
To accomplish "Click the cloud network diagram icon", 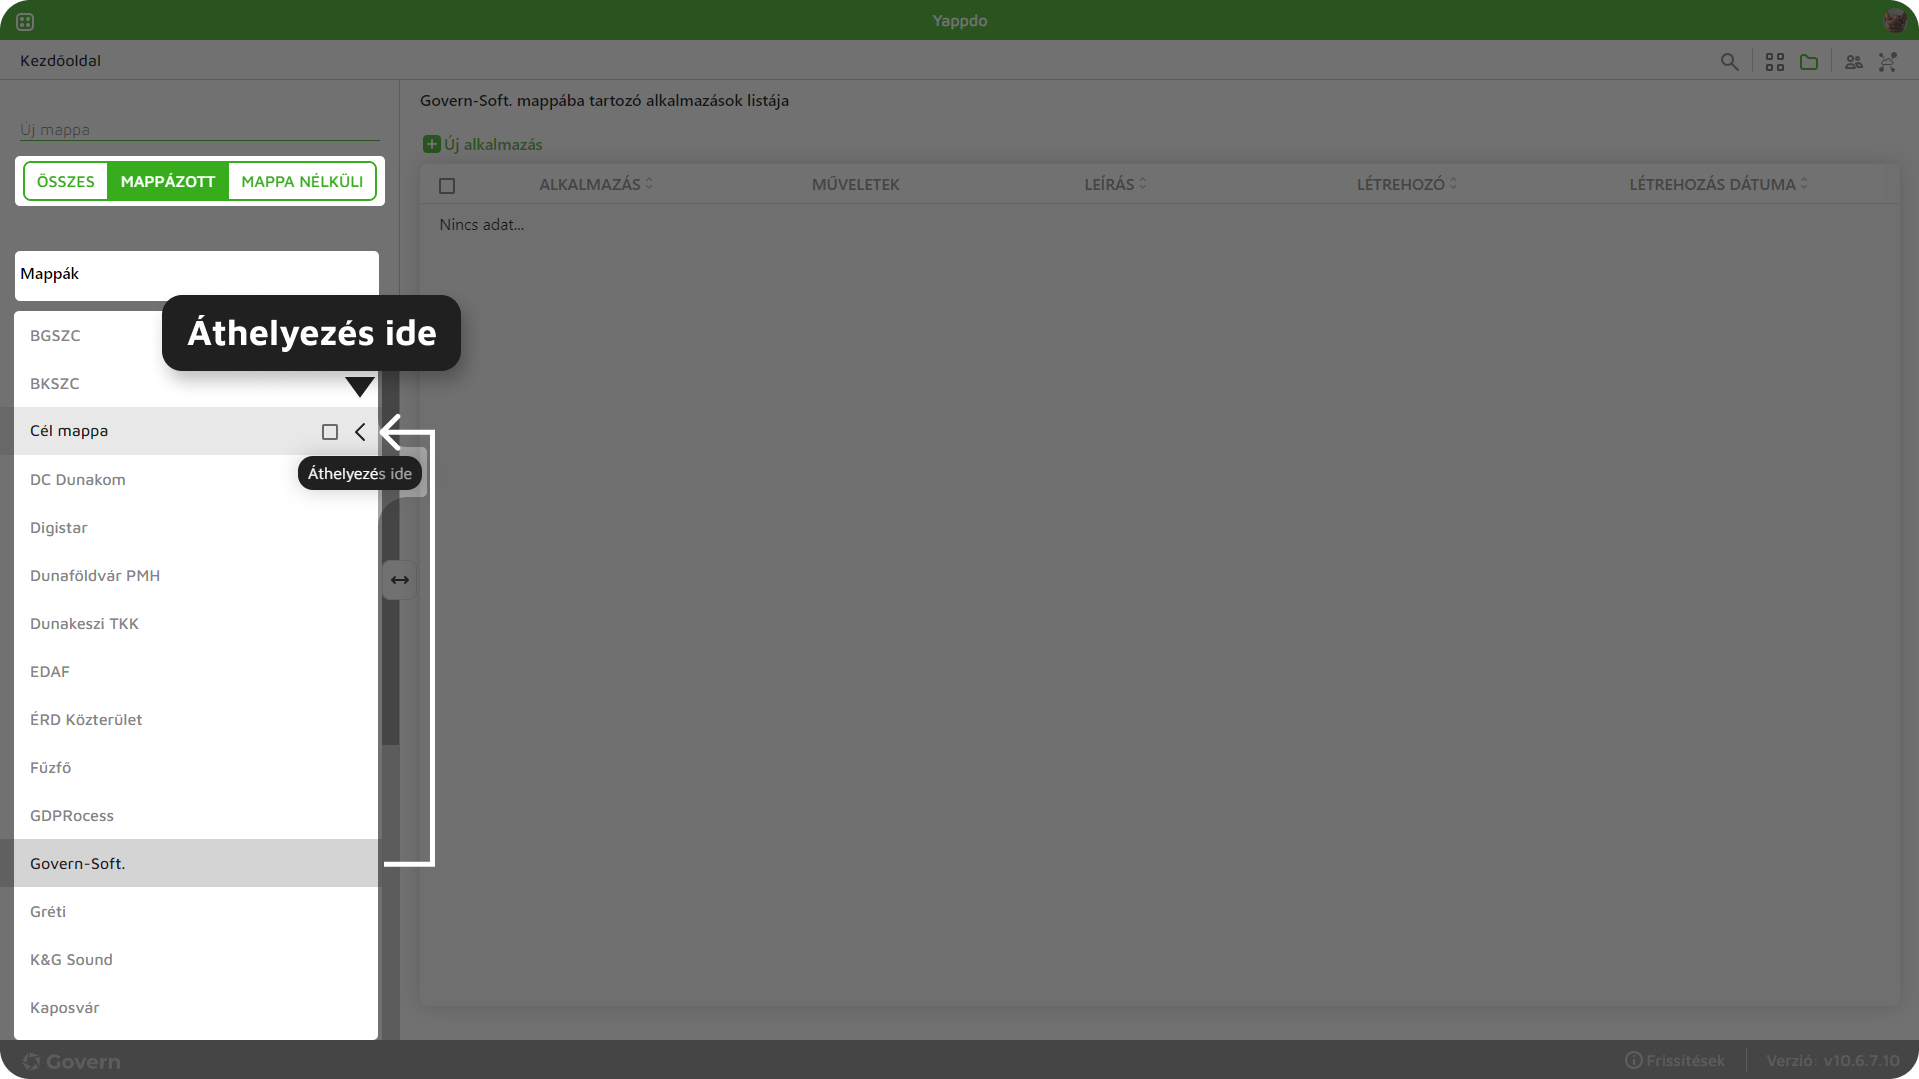I will tap(1887, 62).
